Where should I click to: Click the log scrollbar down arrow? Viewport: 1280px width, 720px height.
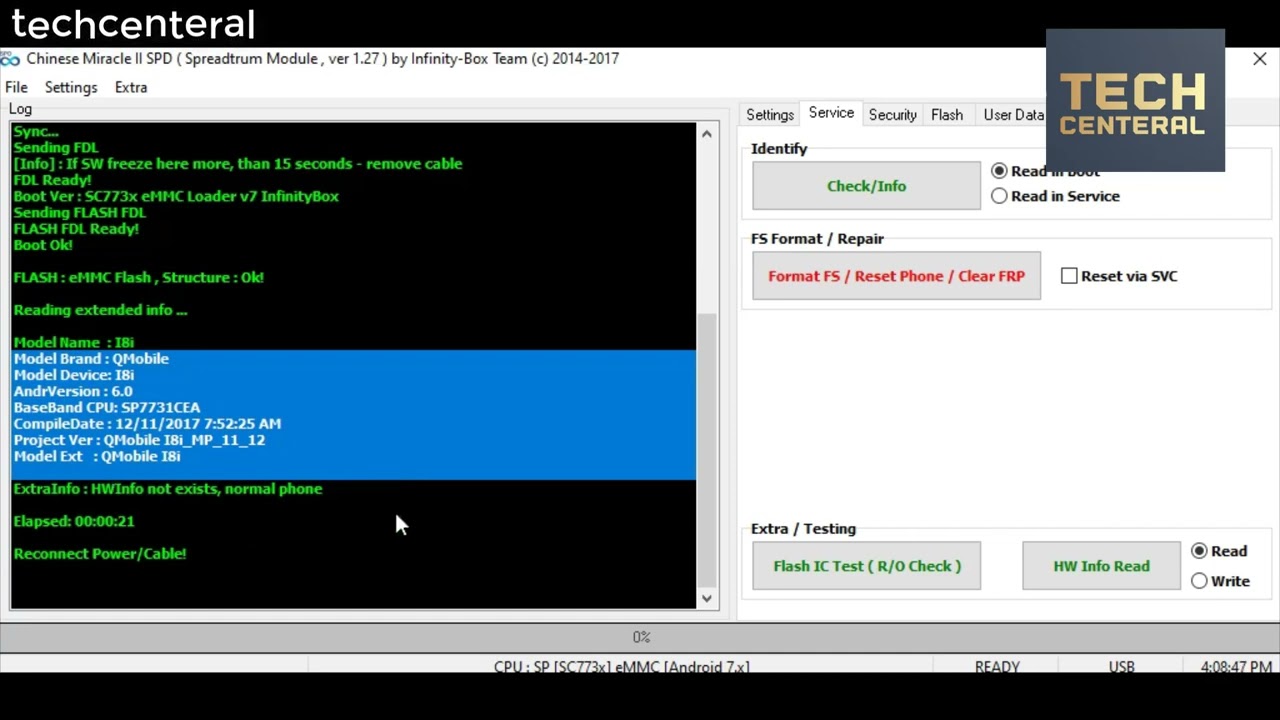(707, 598)
